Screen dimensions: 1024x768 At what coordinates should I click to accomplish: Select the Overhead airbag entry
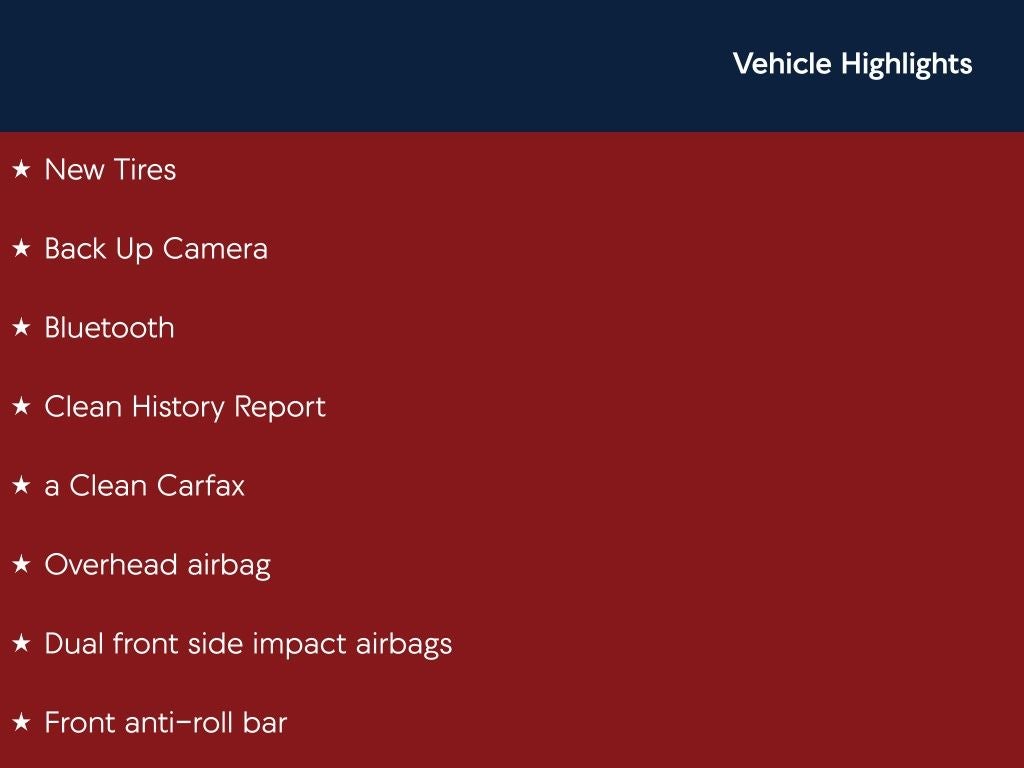(x=157, y=565)
